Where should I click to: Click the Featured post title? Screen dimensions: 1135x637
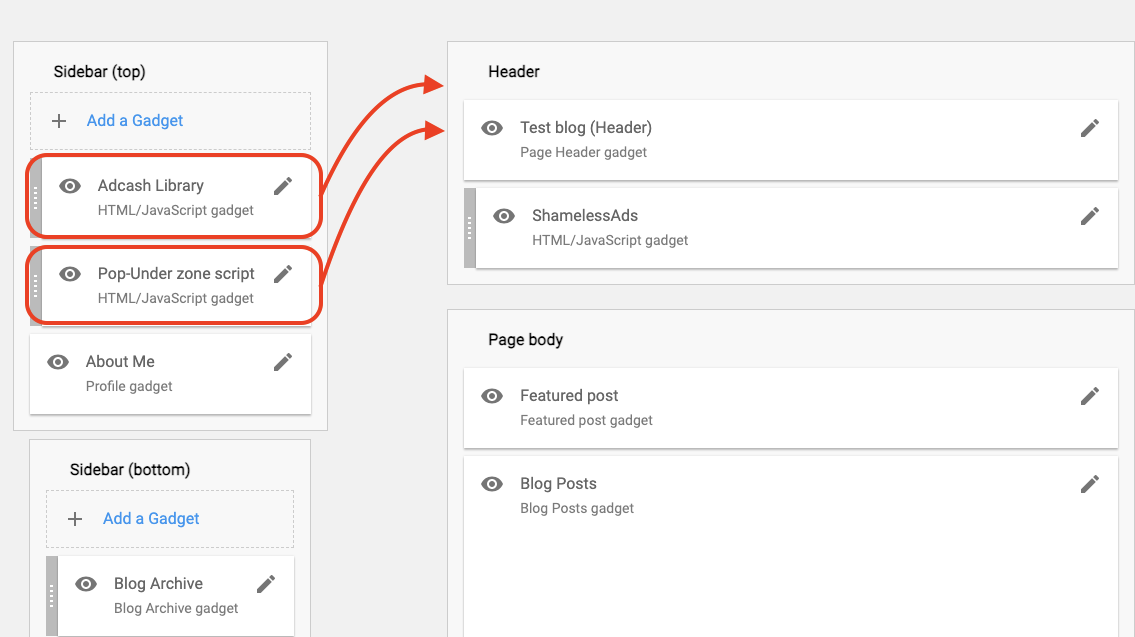coord(569,395)
